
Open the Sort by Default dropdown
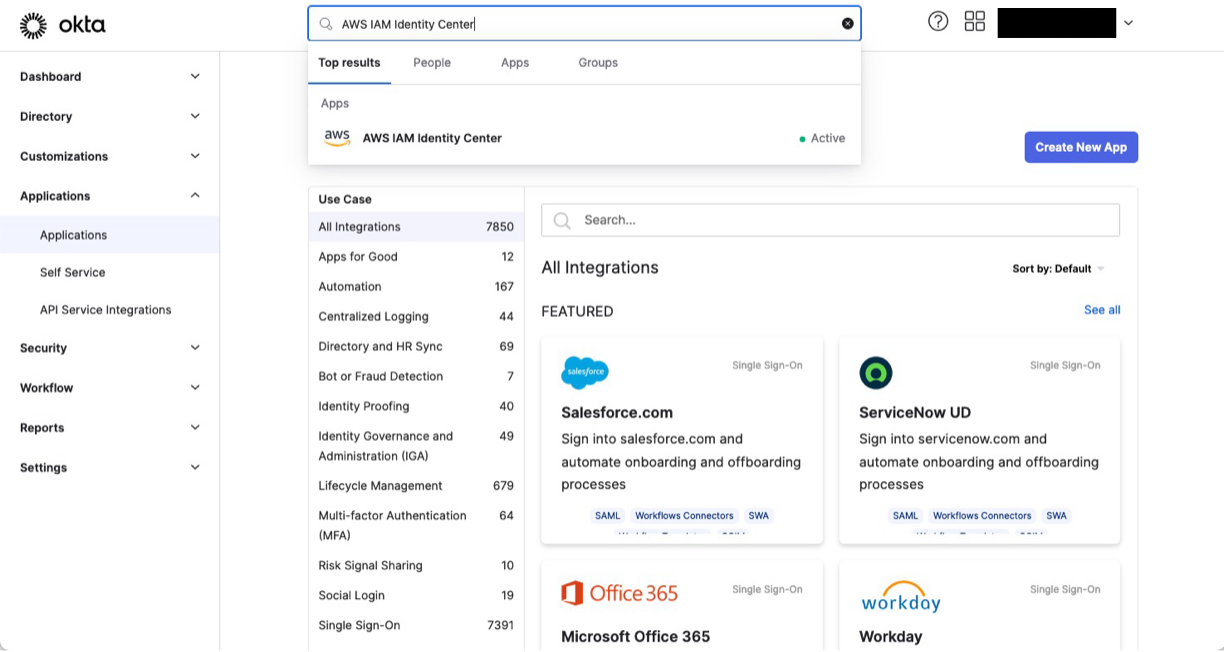(1059, 268)
